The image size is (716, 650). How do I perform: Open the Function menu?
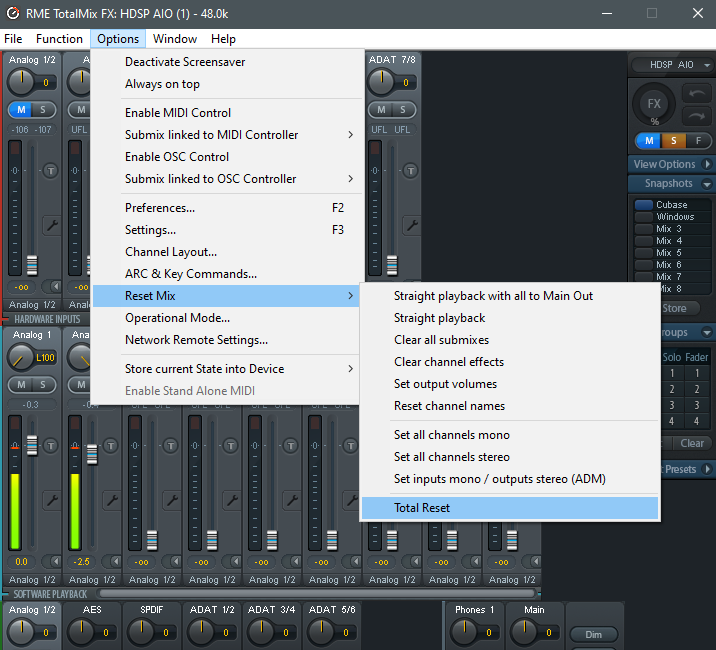59,39
